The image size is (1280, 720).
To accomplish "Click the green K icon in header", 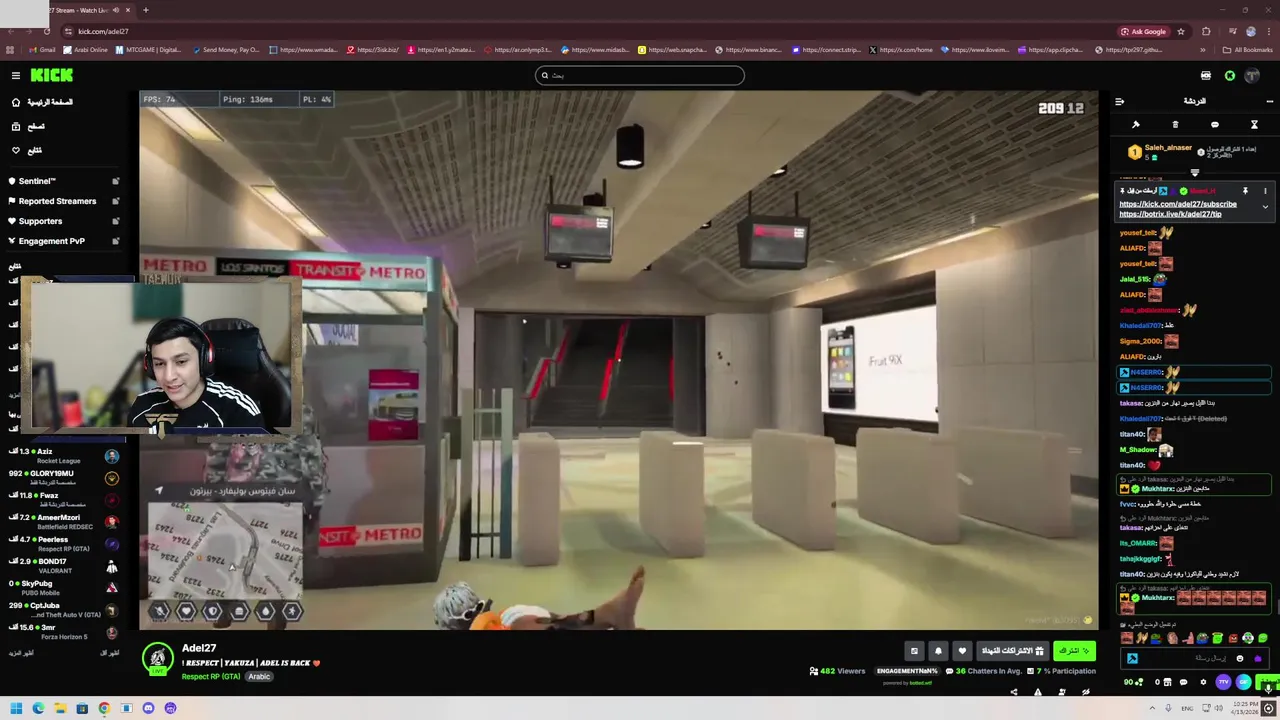I will tap(1230, 75).
